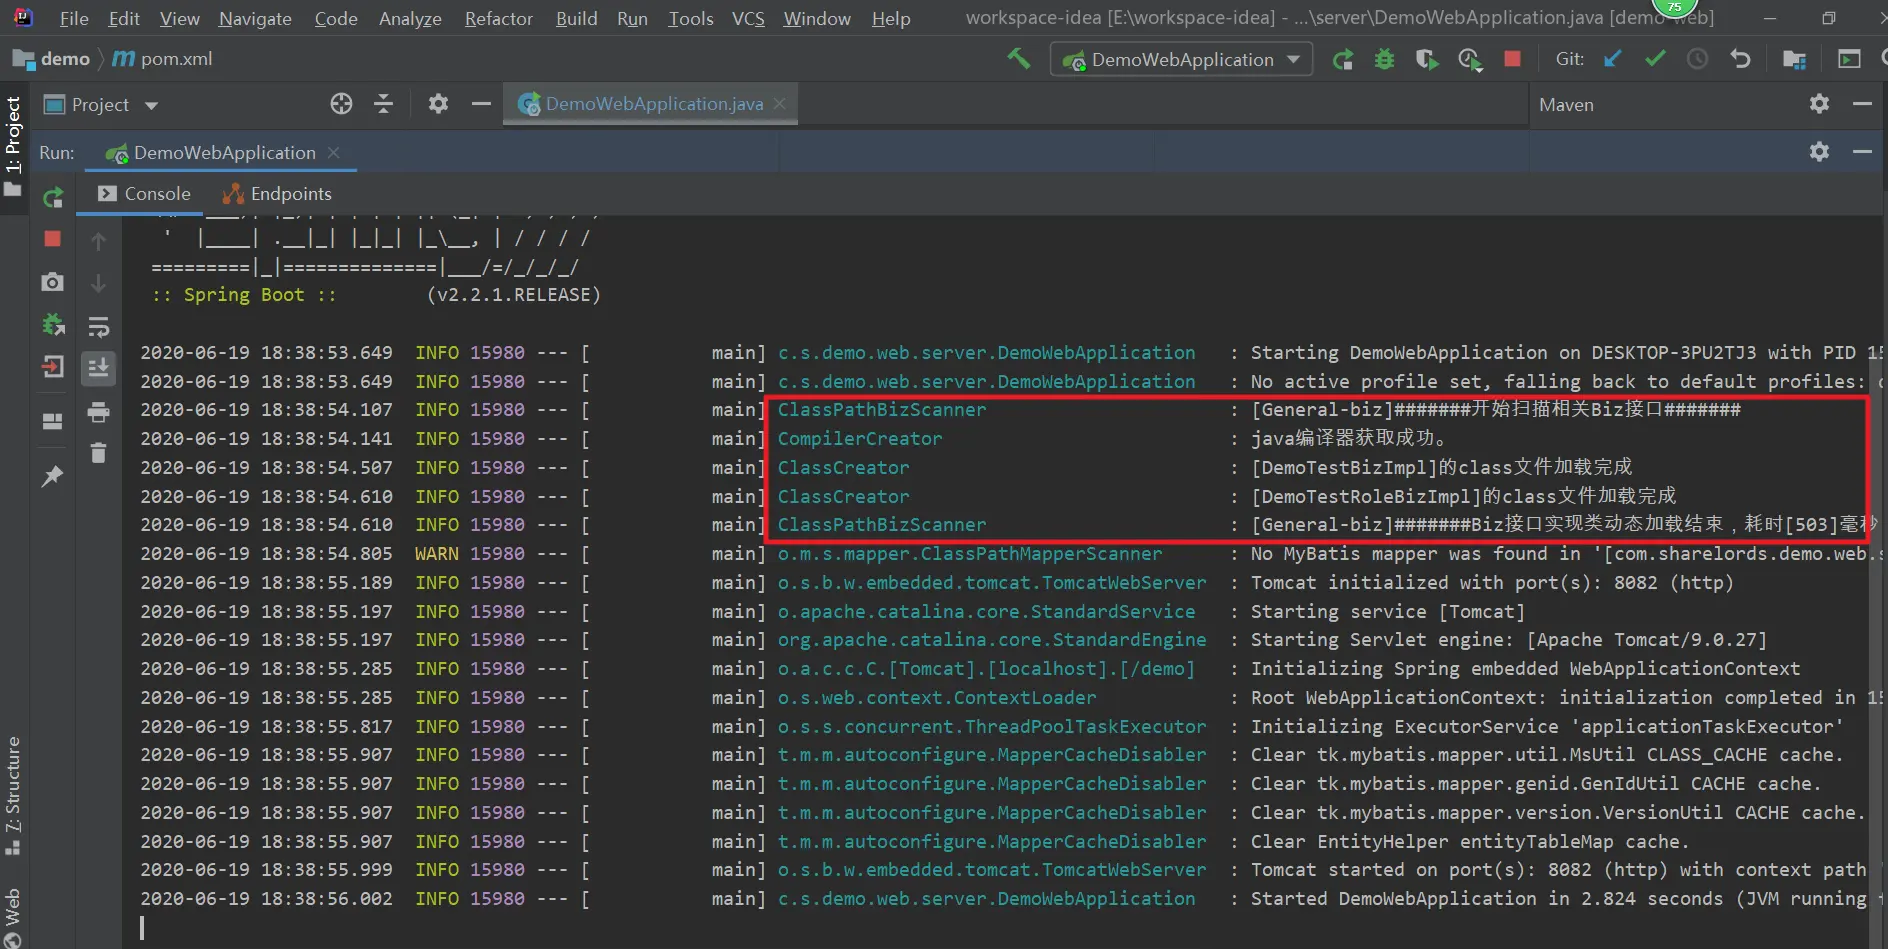
Task: Move down the stack trace arrow
Action: coord(98,284)
